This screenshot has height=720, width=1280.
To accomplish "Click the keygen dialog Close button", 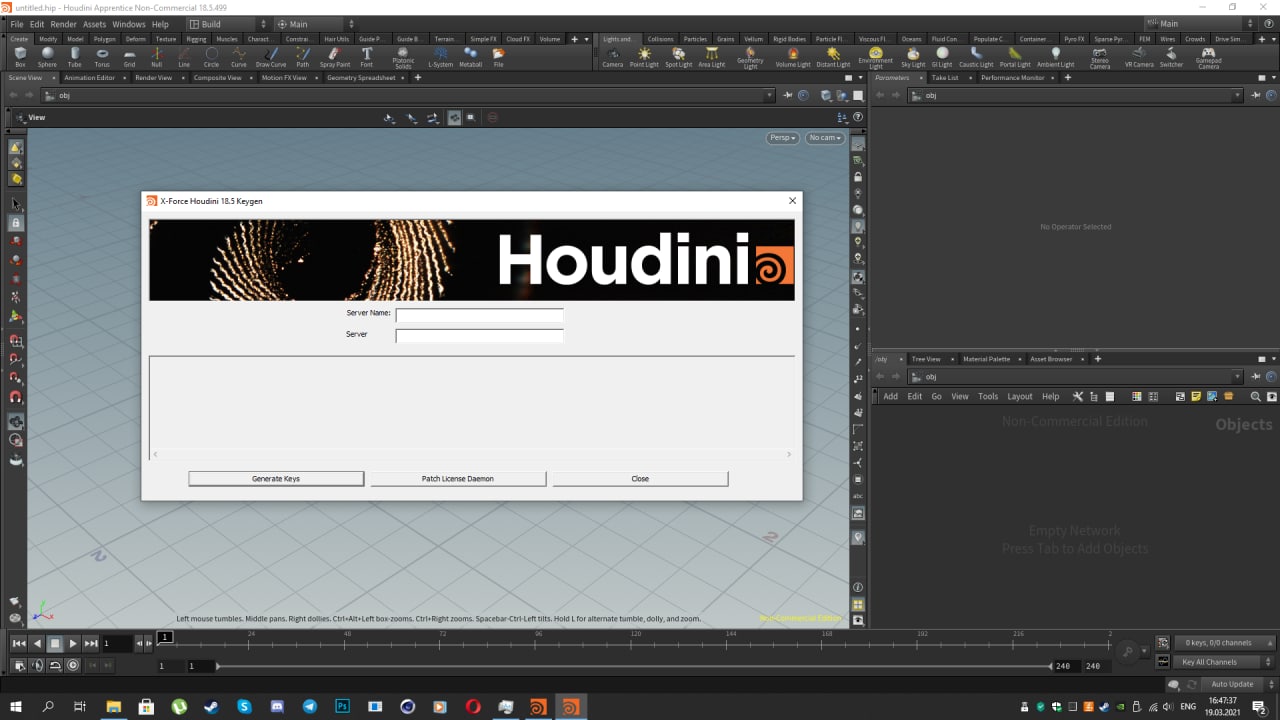I will click(x=640, y=479).
